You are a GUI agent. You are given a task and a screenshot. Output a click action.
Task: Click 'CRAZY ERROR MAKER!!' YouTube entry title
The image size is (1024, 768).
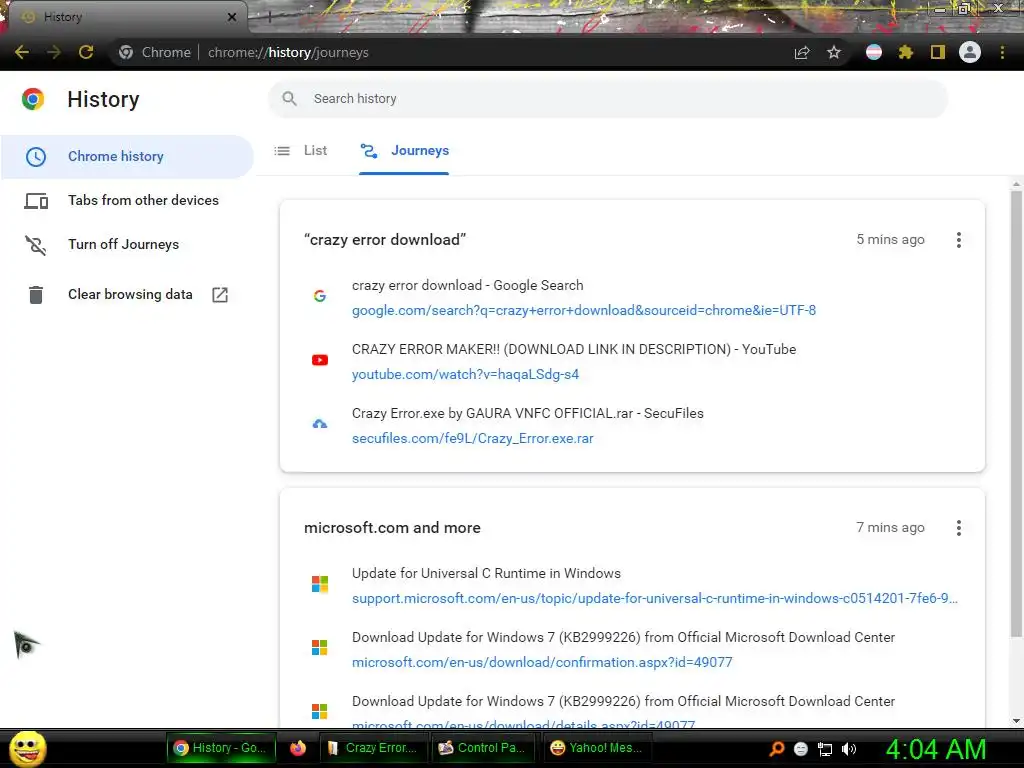coord(574,349)
